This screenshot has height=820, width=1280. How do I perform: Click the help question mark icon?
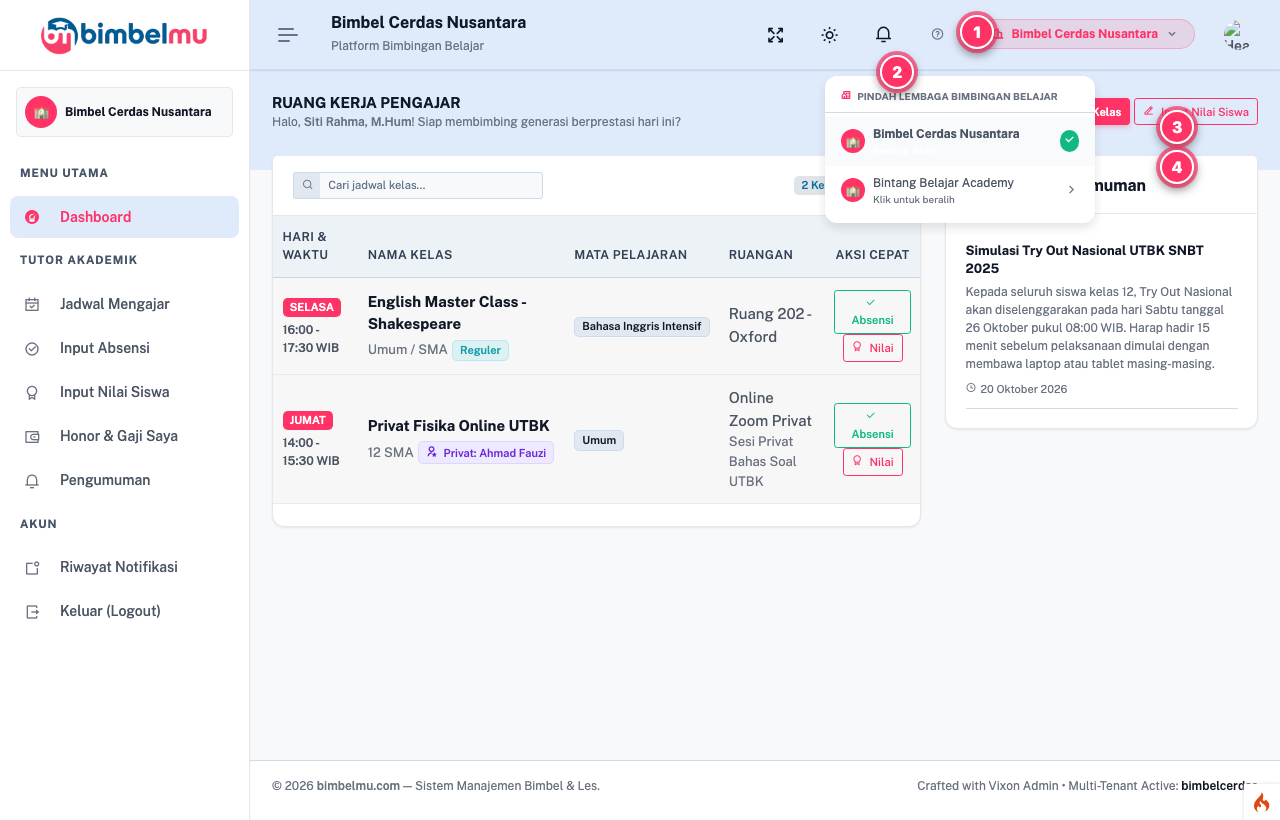point(937,34)
